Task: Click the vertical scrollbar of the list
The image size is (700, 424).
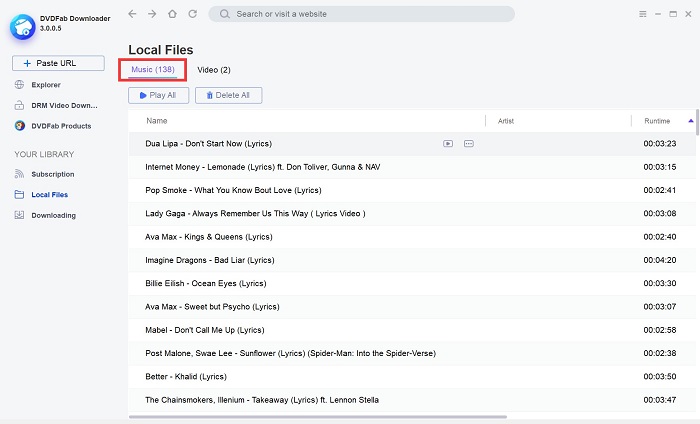Action: click(697, 122)
